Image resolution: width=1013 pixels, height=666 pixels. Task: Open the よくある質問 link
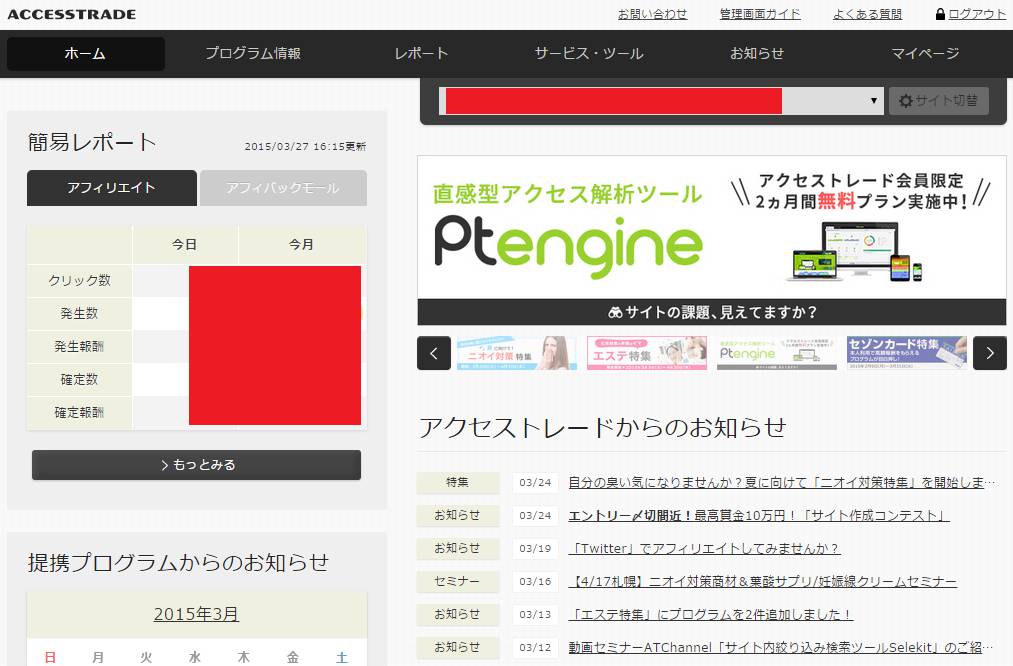pyautogui.click(x=867, y=14)
